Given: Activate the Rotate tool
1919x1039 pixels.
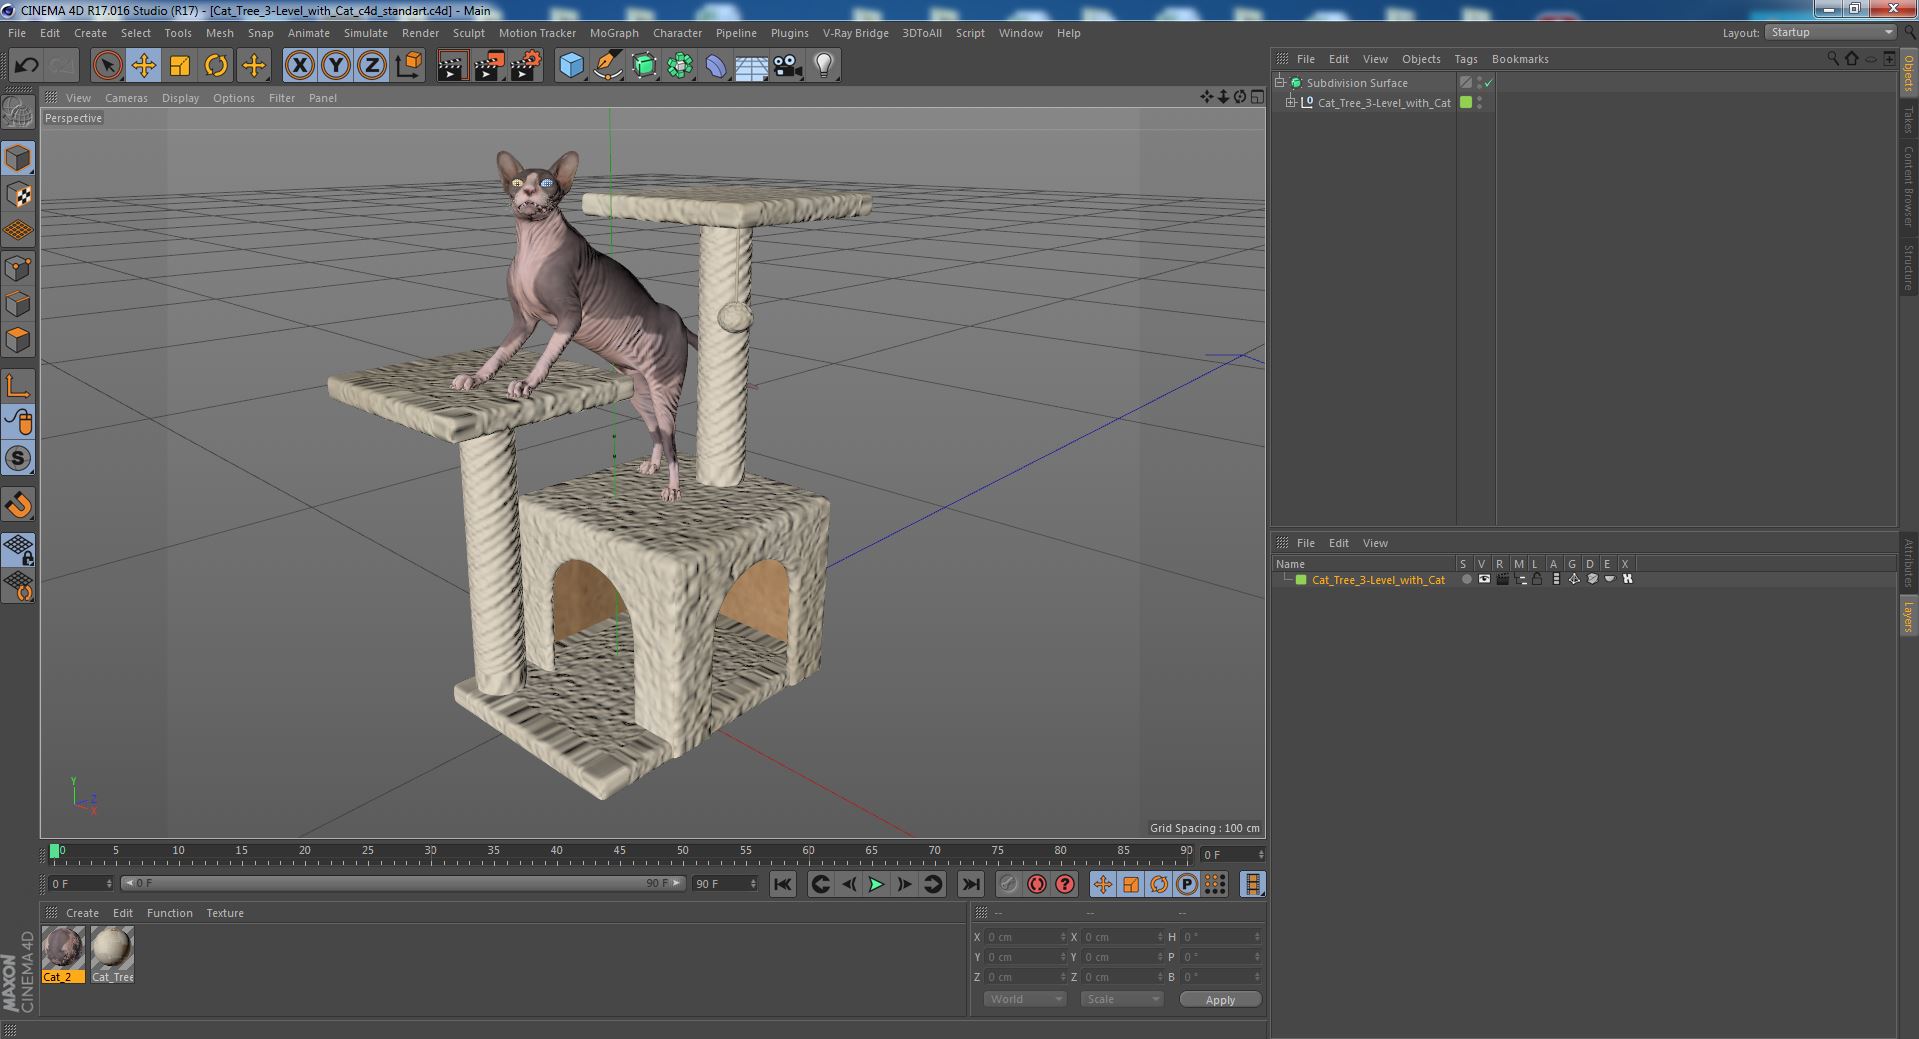Looking at the screenshot, I should [215, 66].
